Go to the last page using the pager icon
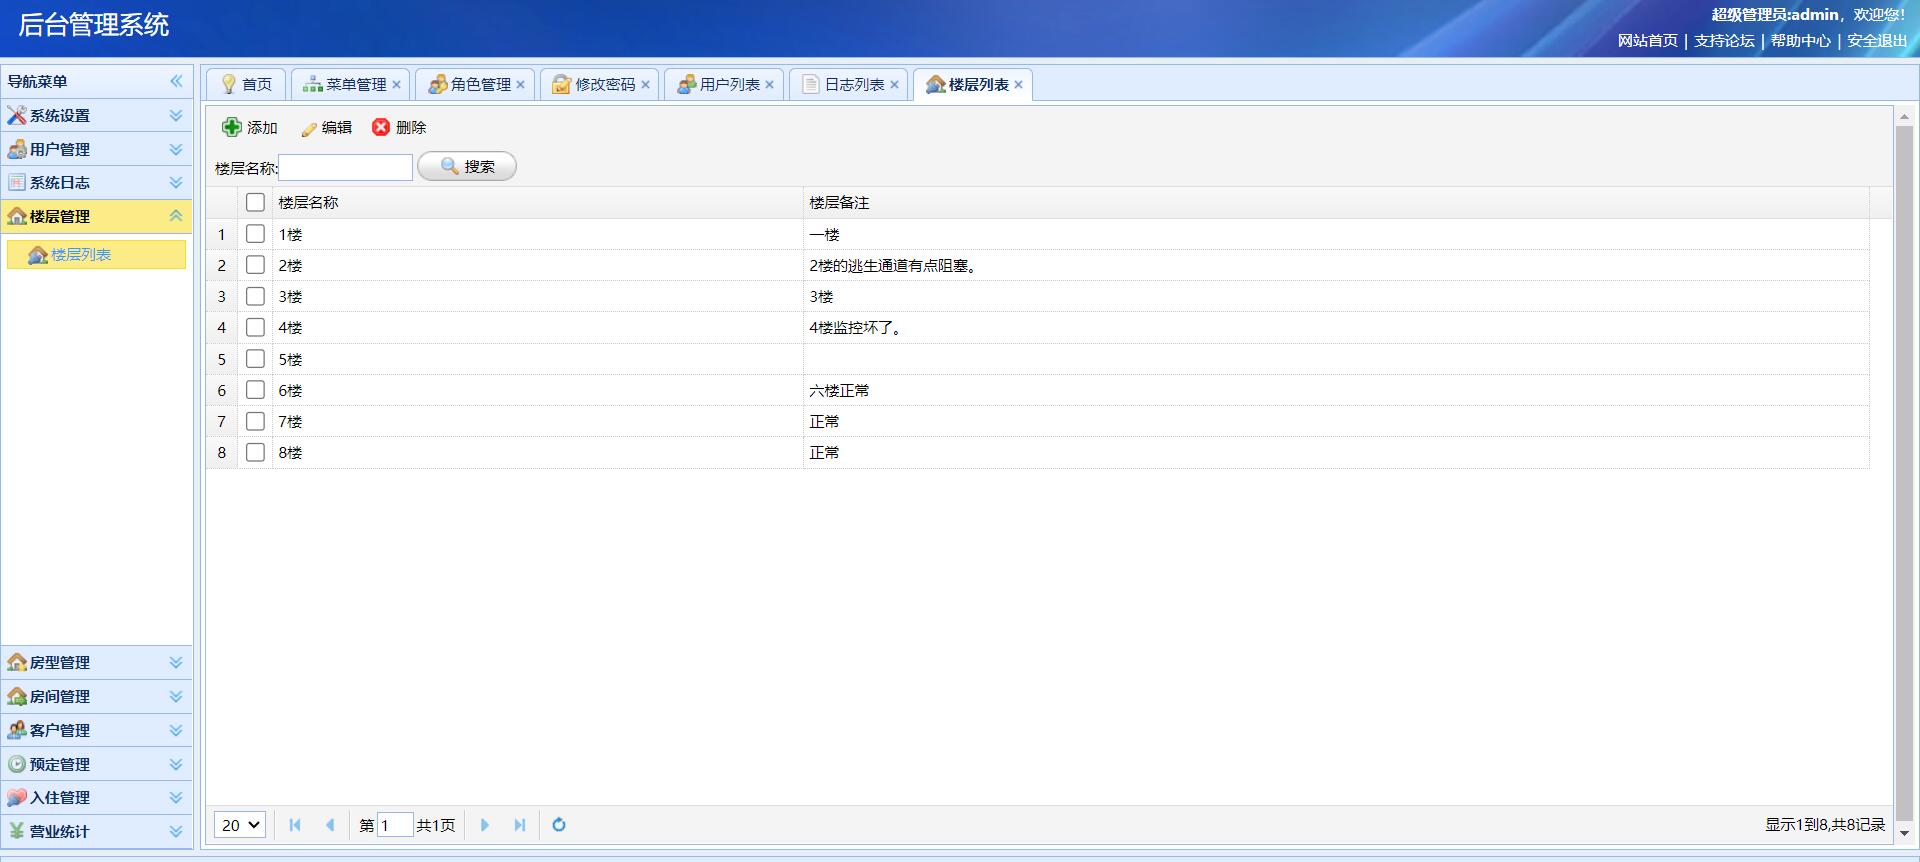Image resolution: width=1920 pixels, height=862 pixels. [x=520, y=825]
